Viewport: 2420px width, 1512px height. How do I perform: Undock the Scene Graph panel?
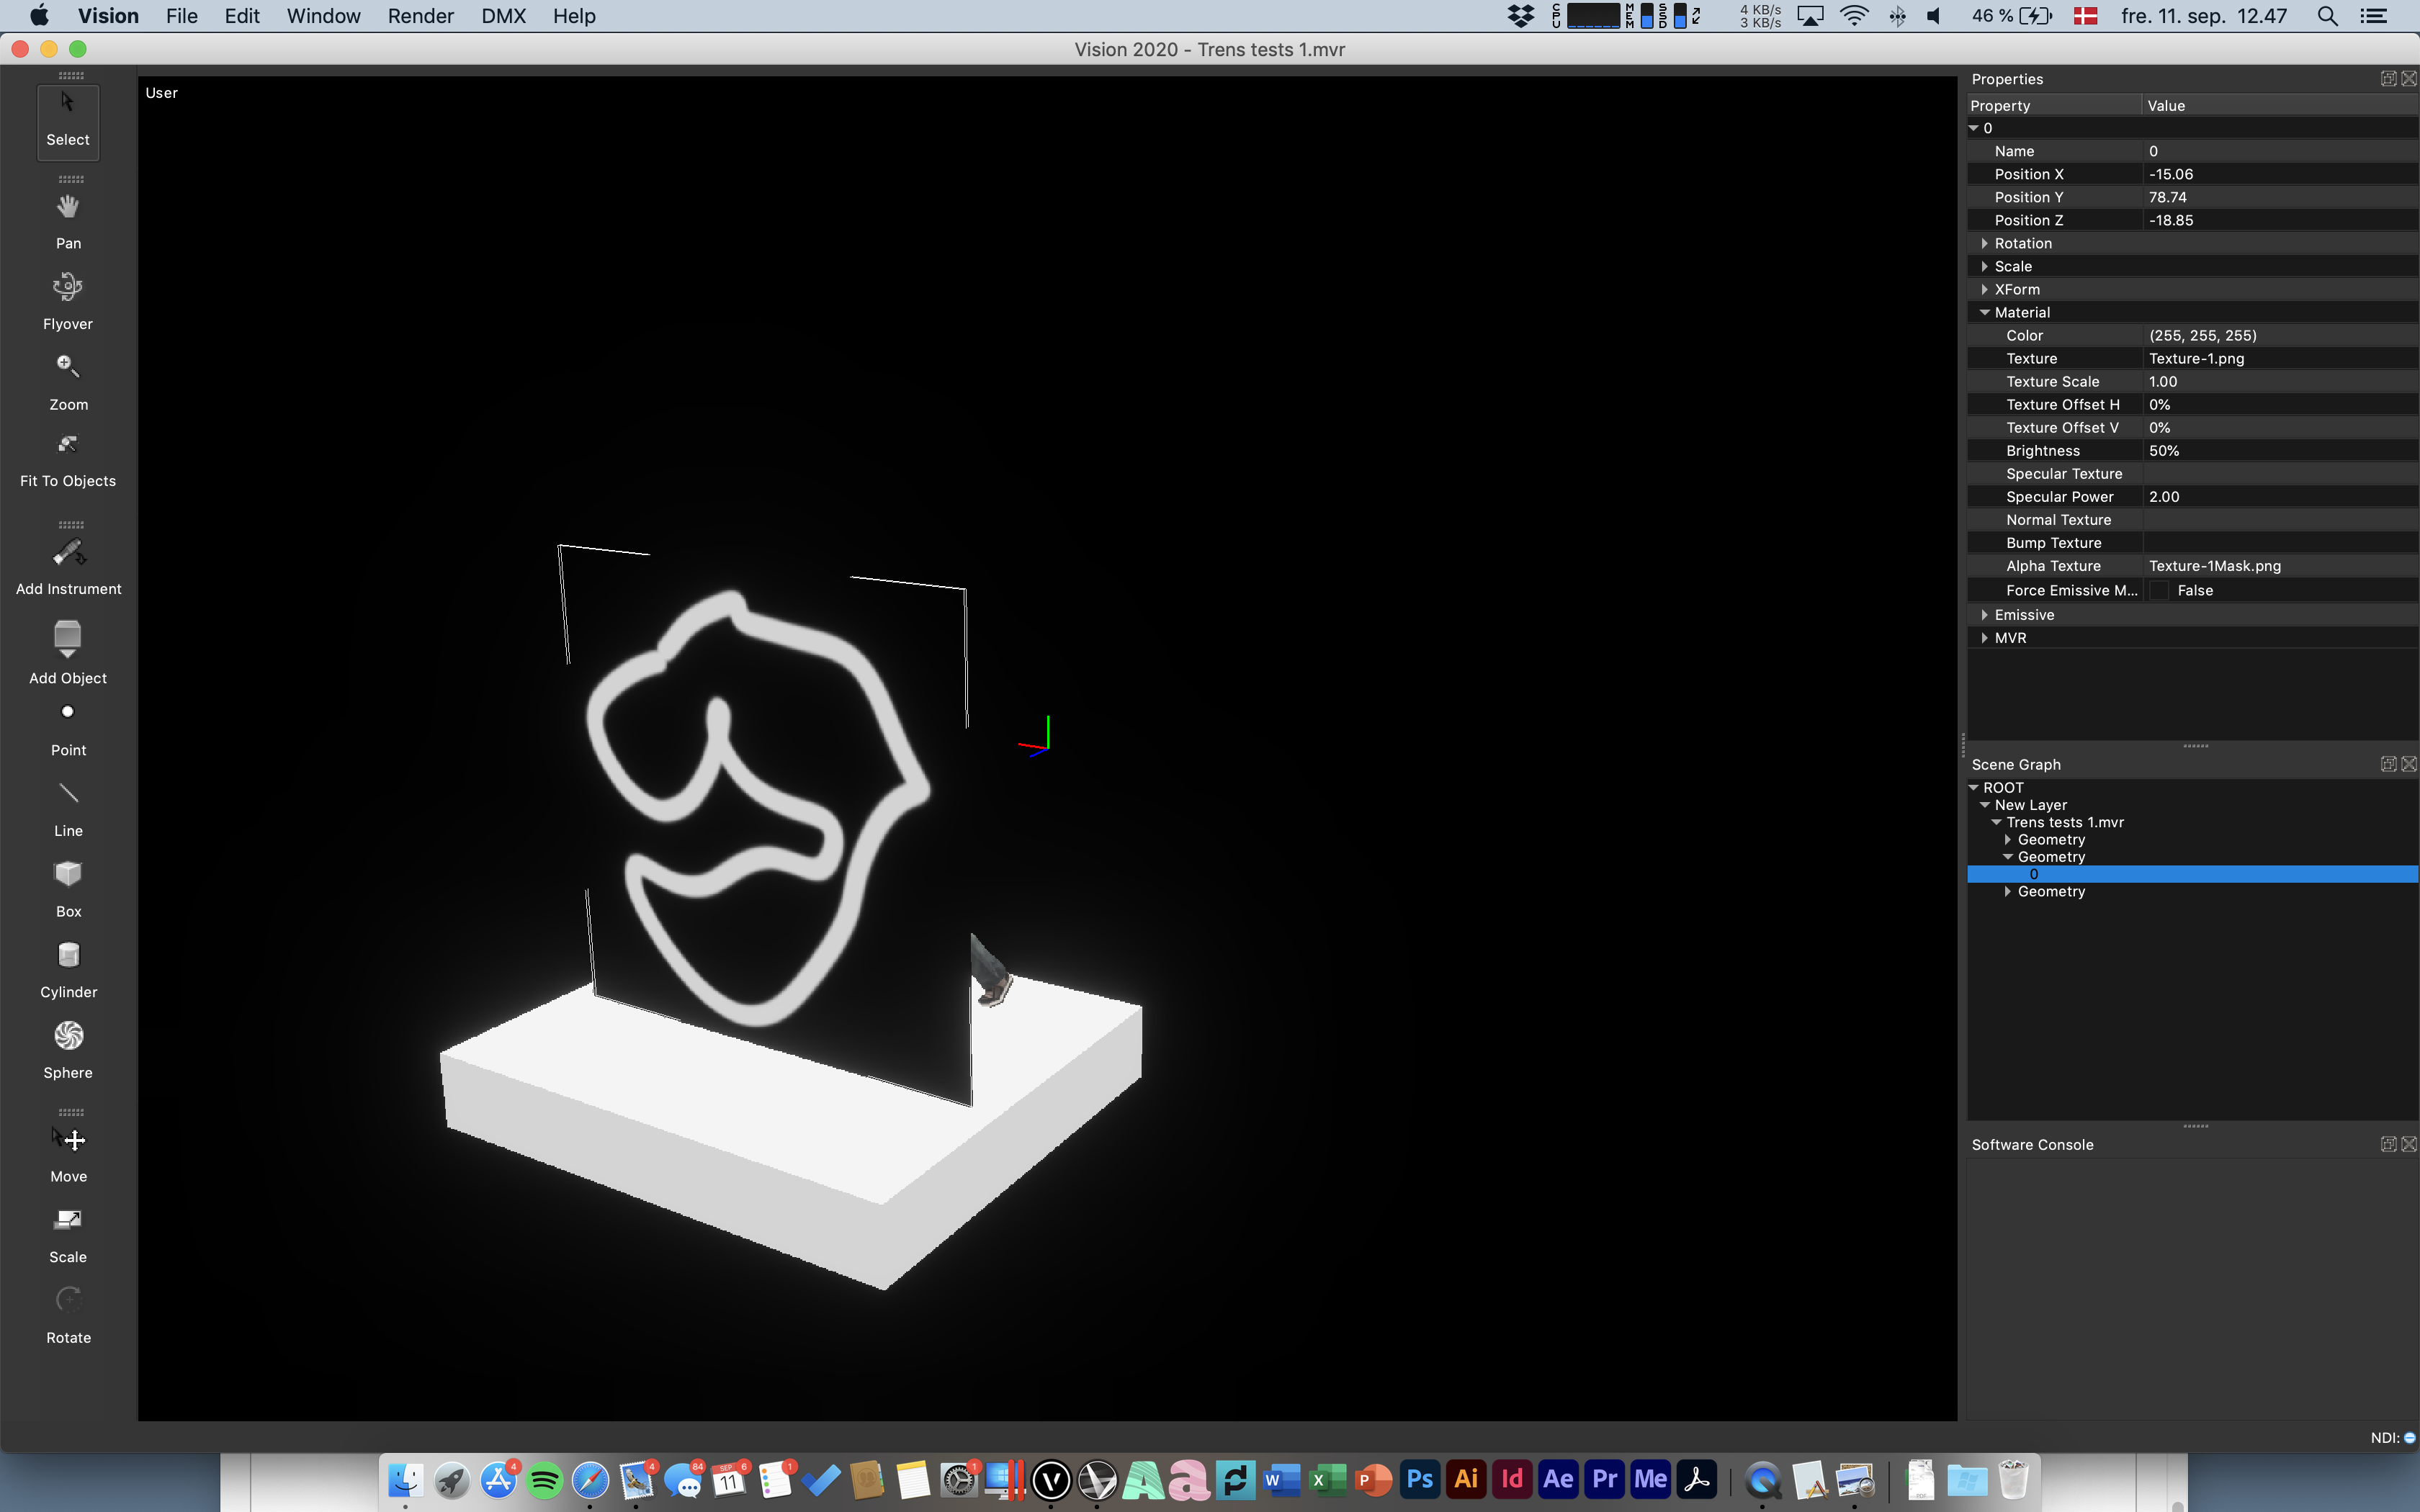tap(2388, 764)
